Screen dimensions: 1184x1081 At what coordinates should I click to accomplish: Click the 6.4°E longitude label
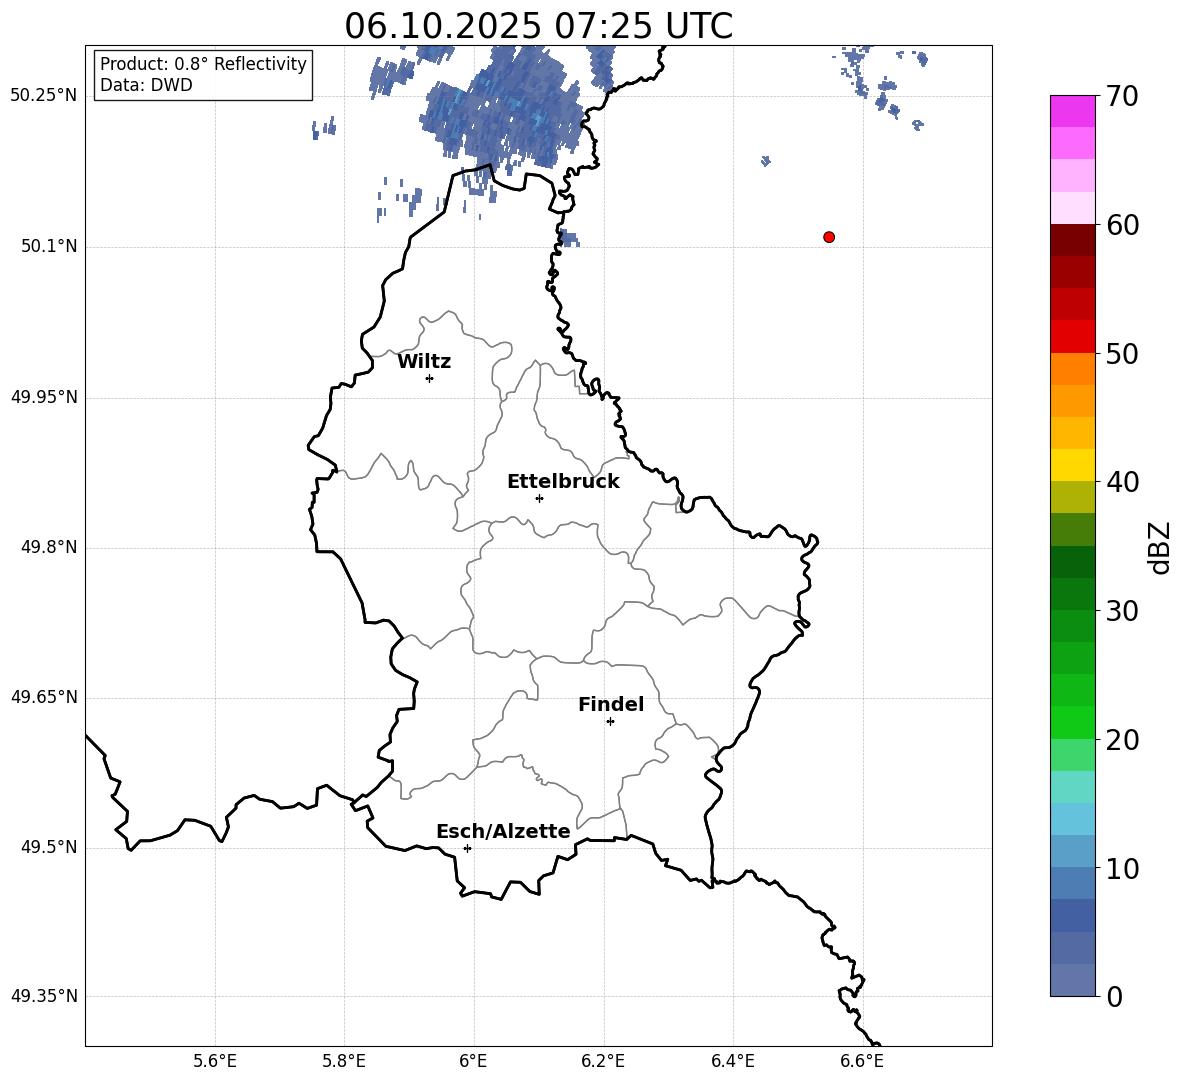(x=733, y=1061)
